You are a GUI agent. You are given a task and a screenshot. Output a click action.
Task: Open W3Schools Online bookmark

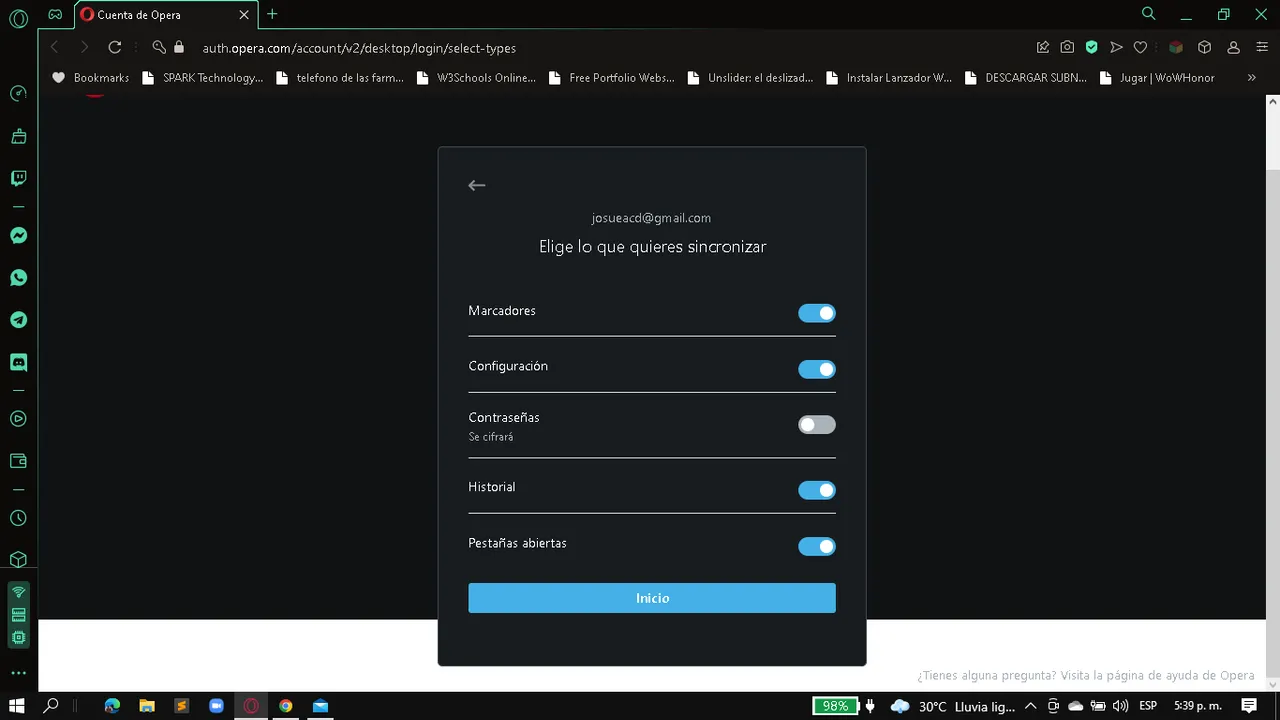coord(476,77)
